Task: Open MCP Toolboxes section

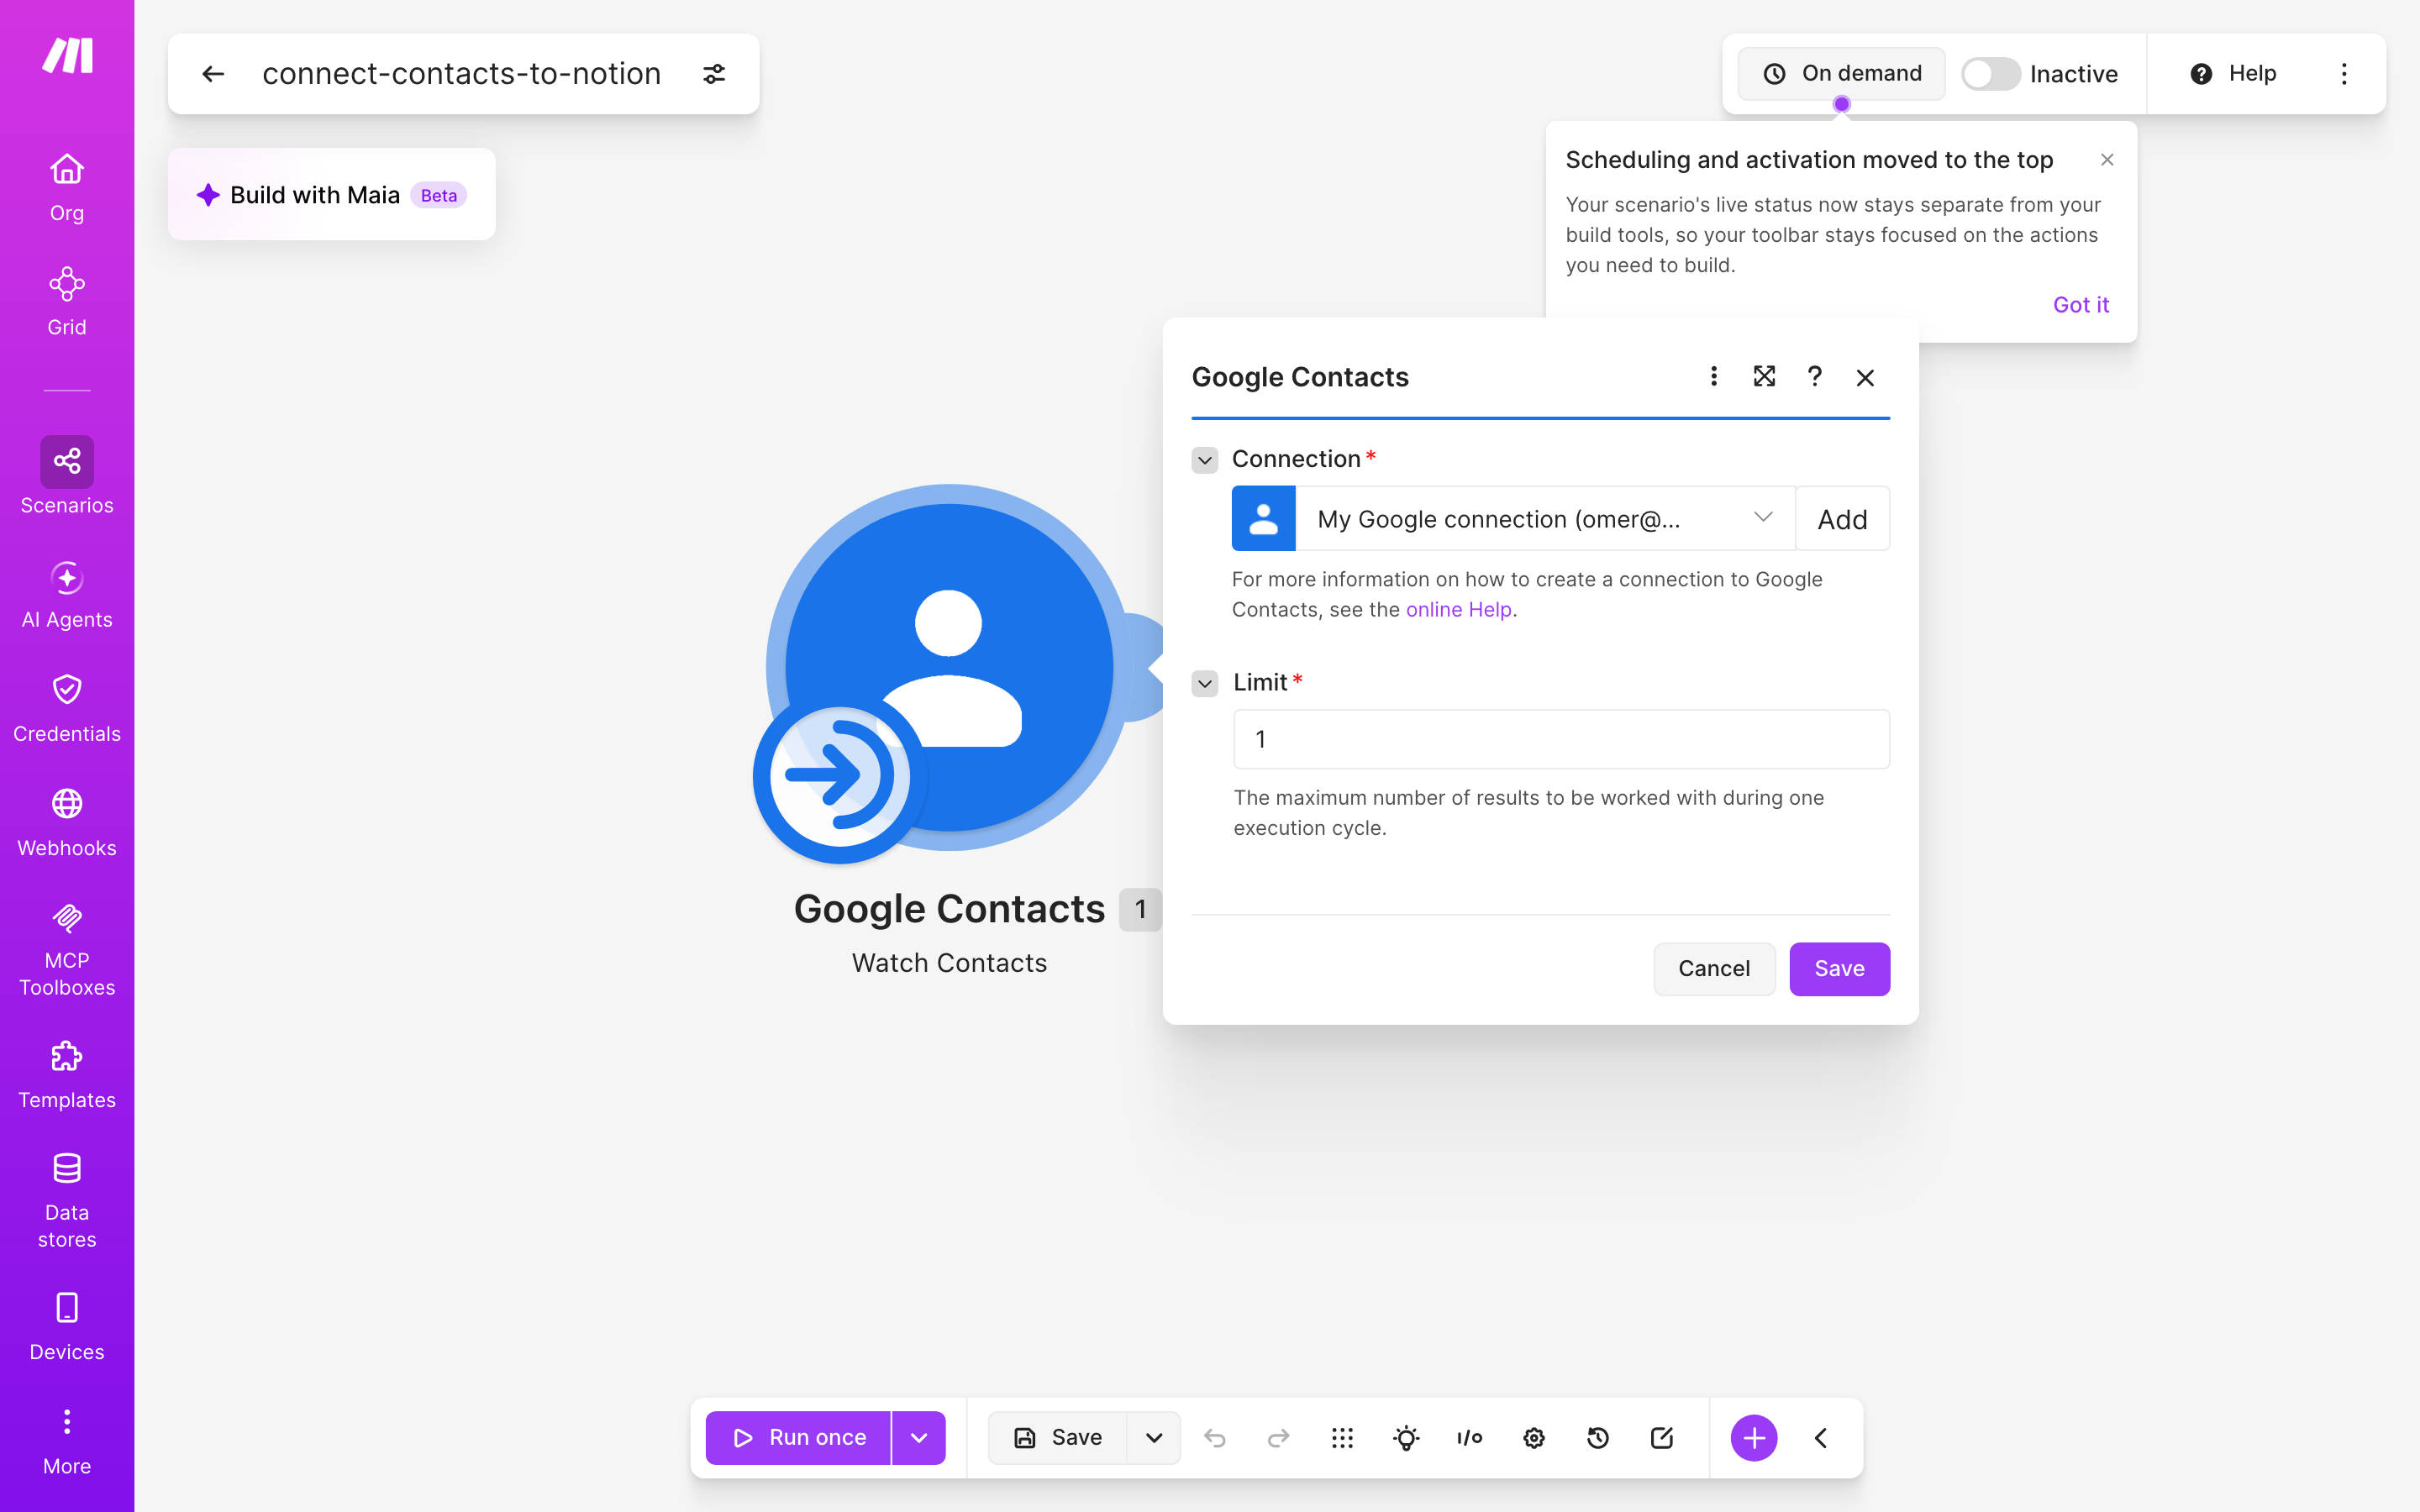Action: (67, 949)
